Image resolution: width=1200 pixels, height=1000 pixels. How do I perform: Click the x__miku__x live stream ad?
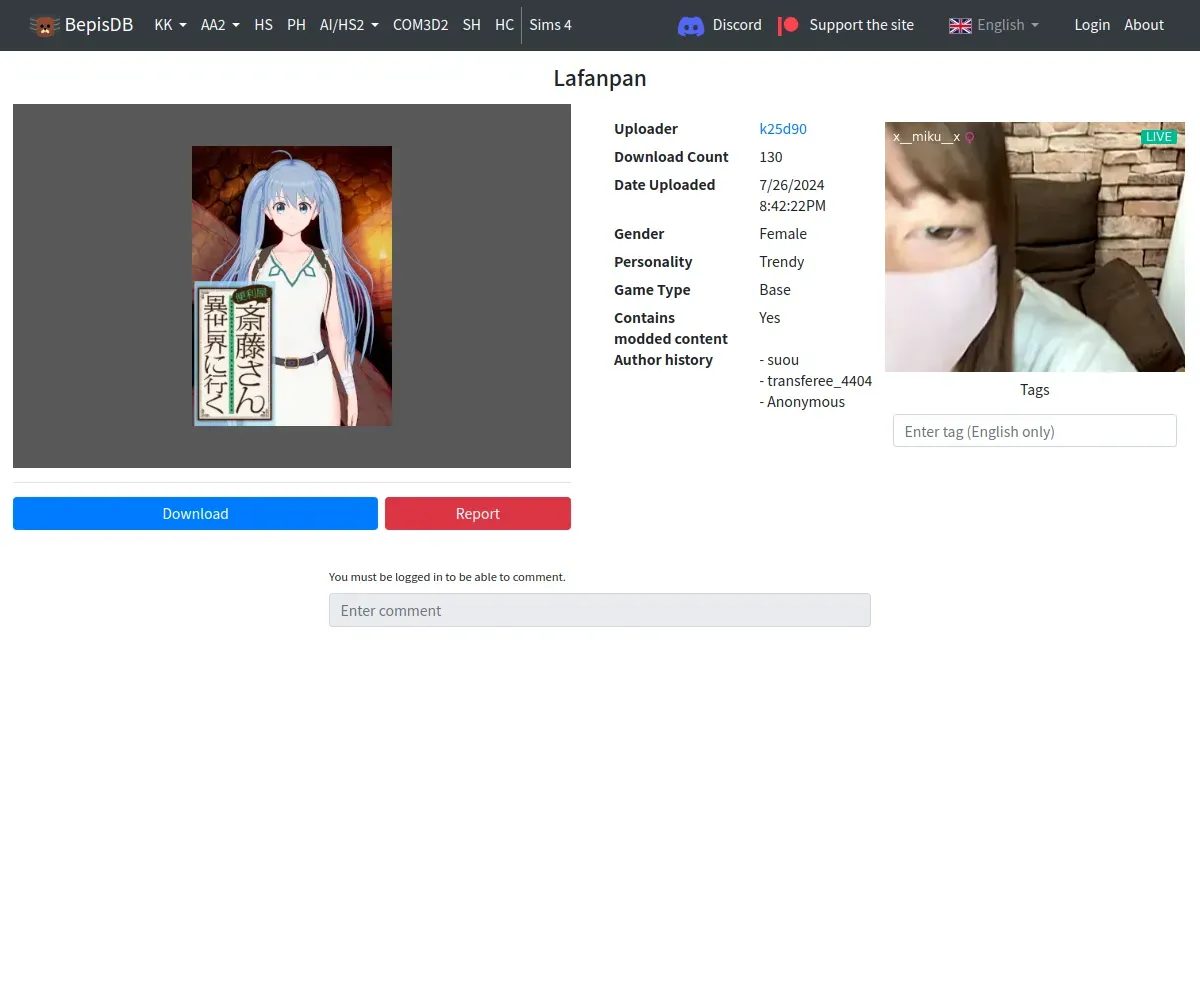(1035, 247)
